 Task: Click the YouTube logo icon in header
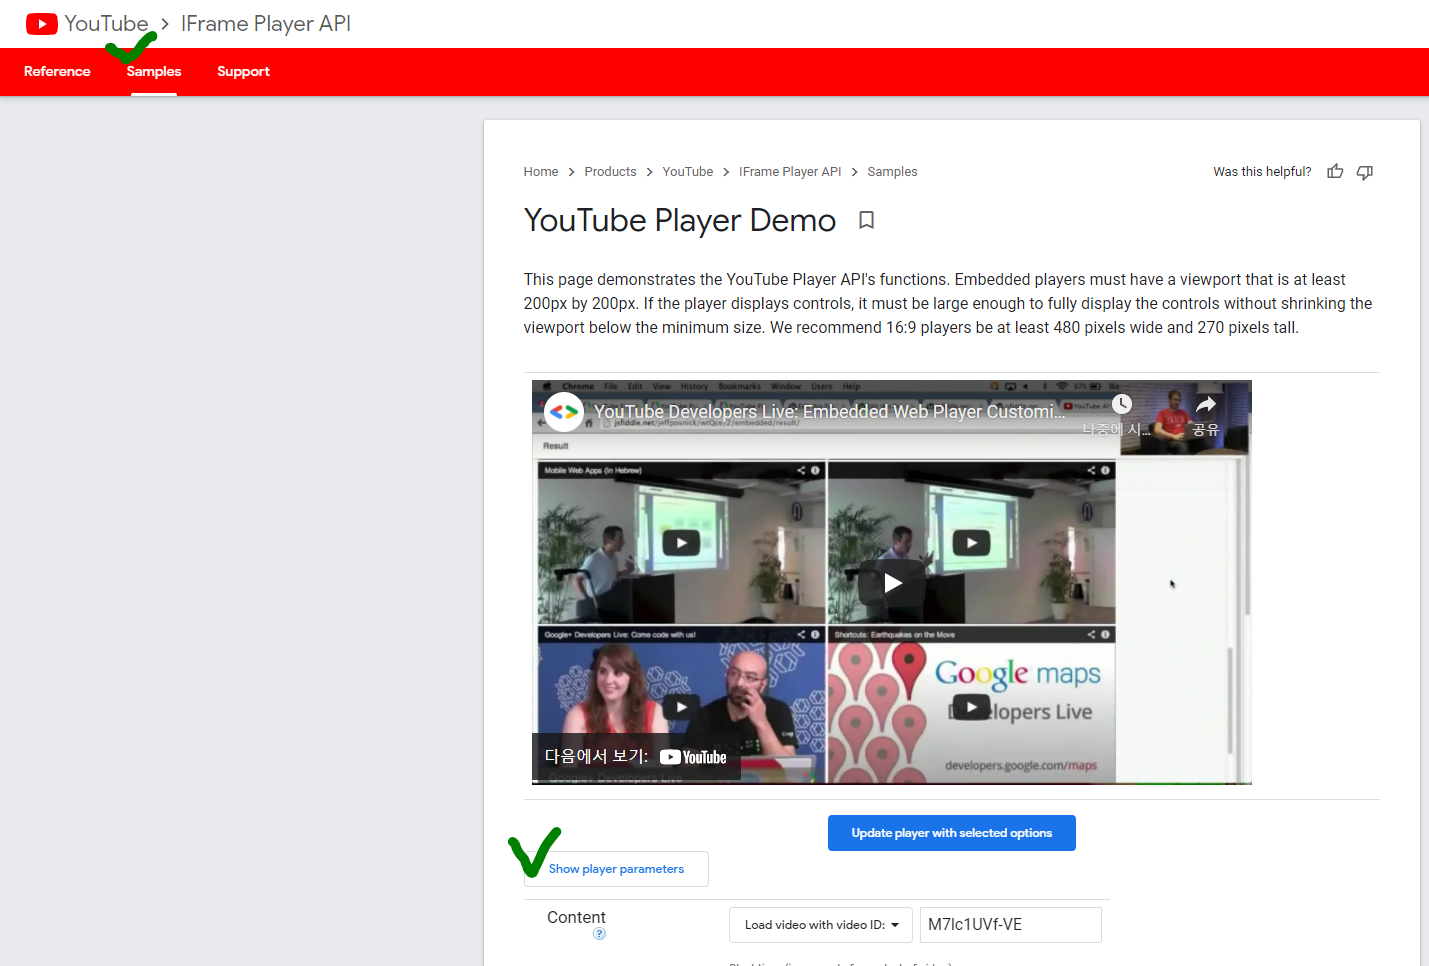tap(41, 24)
